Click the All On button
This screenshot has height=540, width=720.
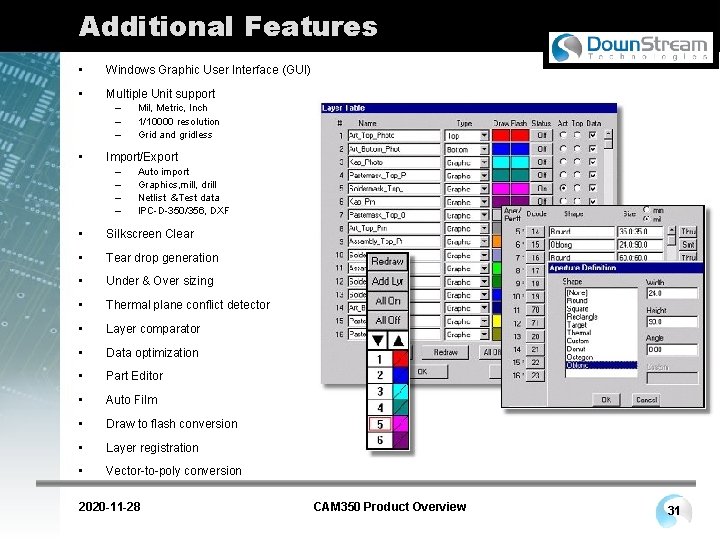pos(388,301)
